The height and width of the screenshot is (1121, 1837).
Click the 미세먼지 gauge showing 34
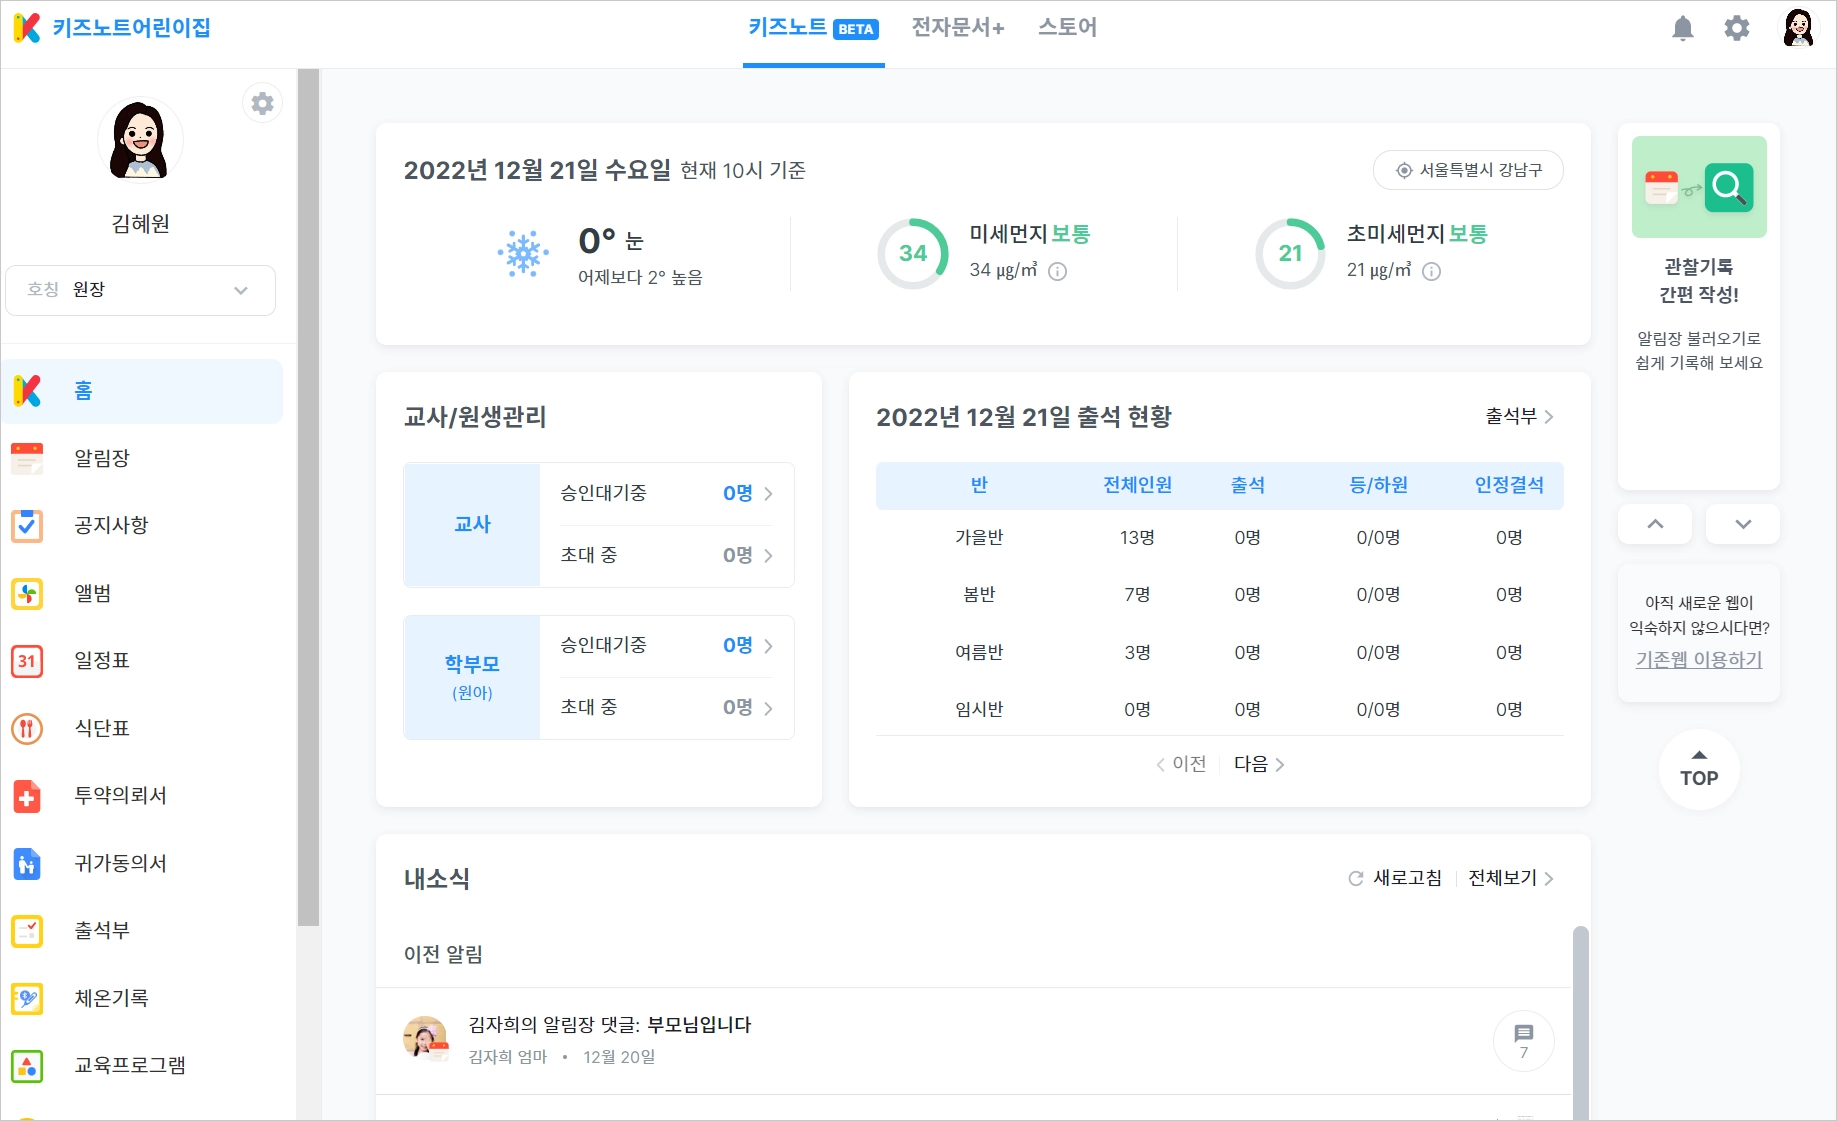913,253
